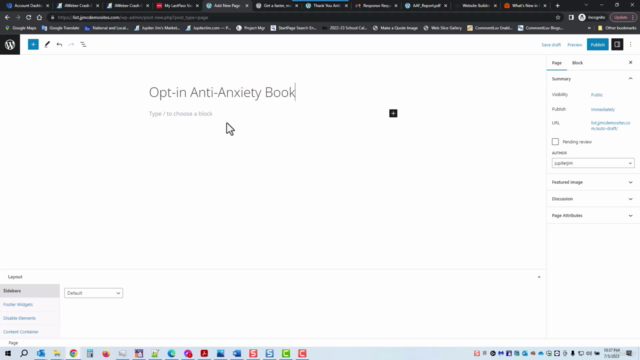This screenshot has width=640, height=360.
Task: Click the Preview button
Action: click(574, 45)
